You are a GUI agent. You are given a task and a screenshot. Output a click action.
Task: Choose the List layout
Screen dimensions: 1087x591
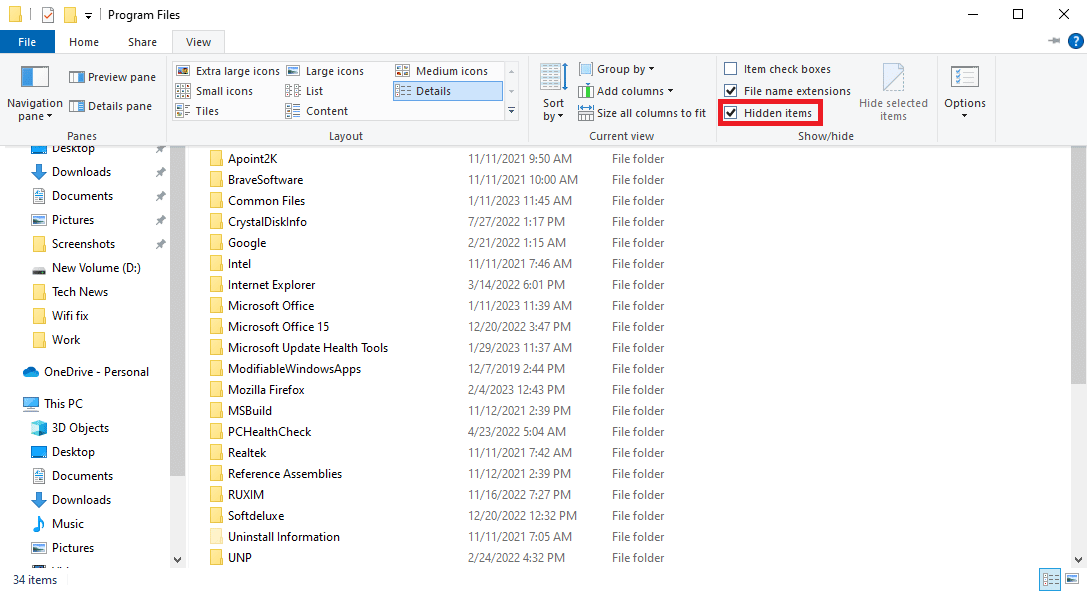(x=304, y=91)
